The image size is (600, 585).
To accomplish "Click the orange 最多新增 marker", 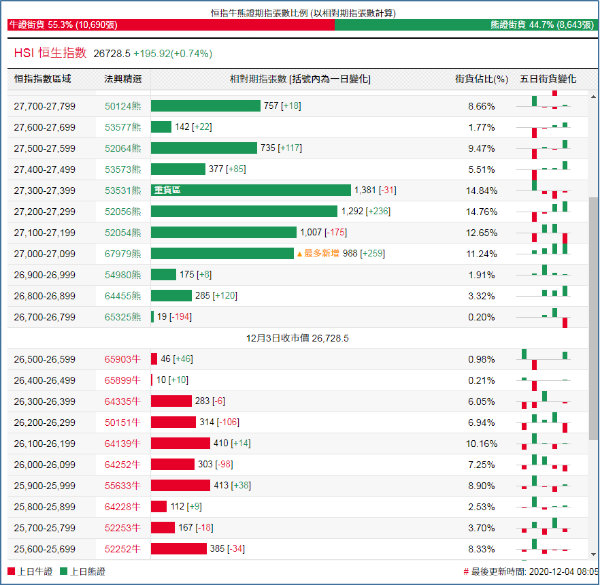I will pos(318,253).
